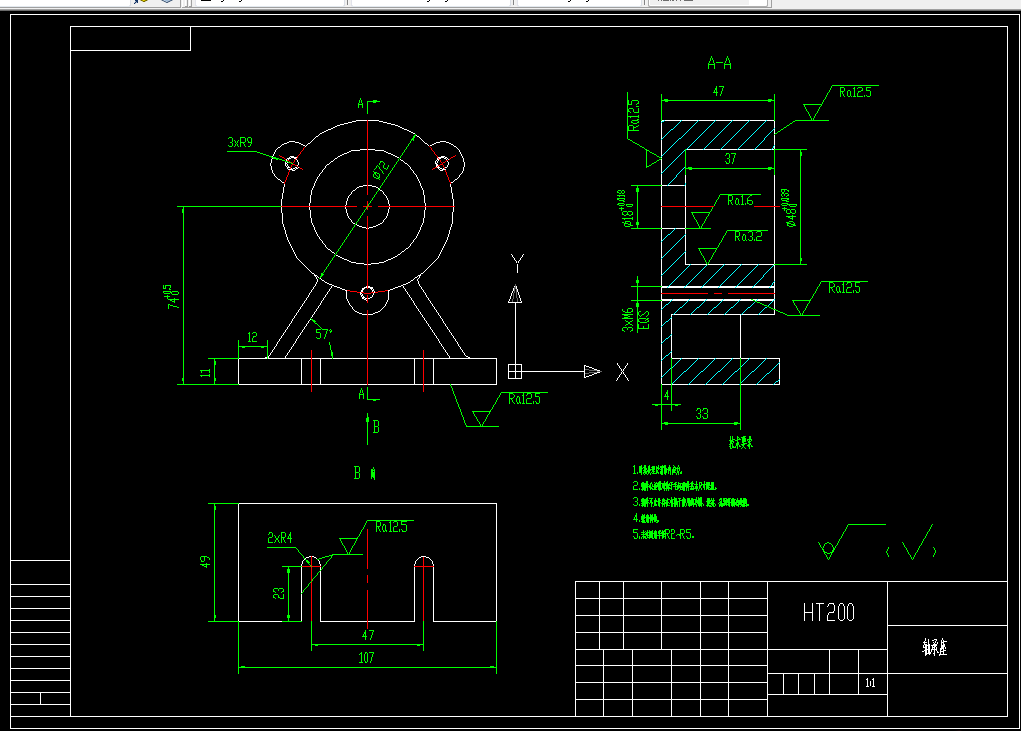The height and width of the screenshot is (731, 1021).
Task: Select the vertical 74 height dimension text
Action: pos(173,296)
